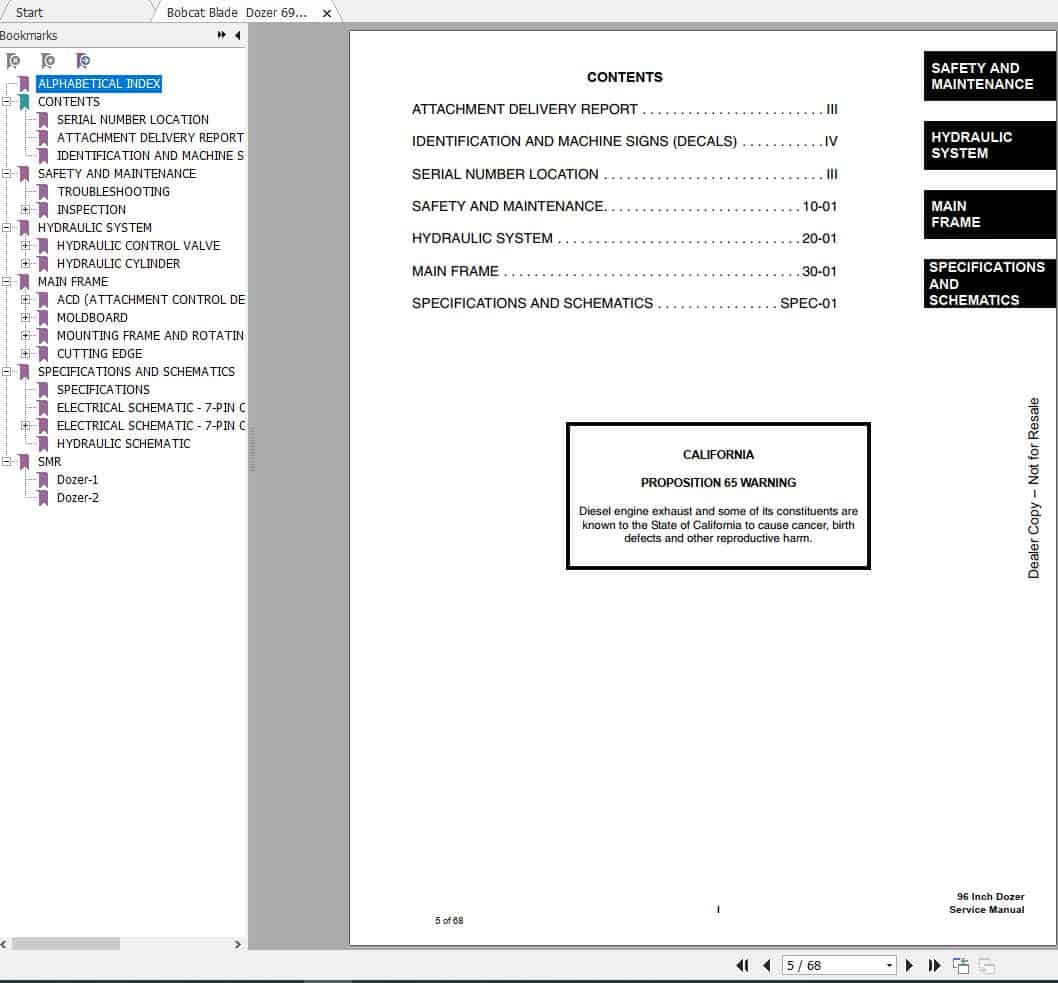1058x983 pixels.
Task: Expand the MOUNTING FRAME AND ROTATIN node
Action: pos(26,335)
